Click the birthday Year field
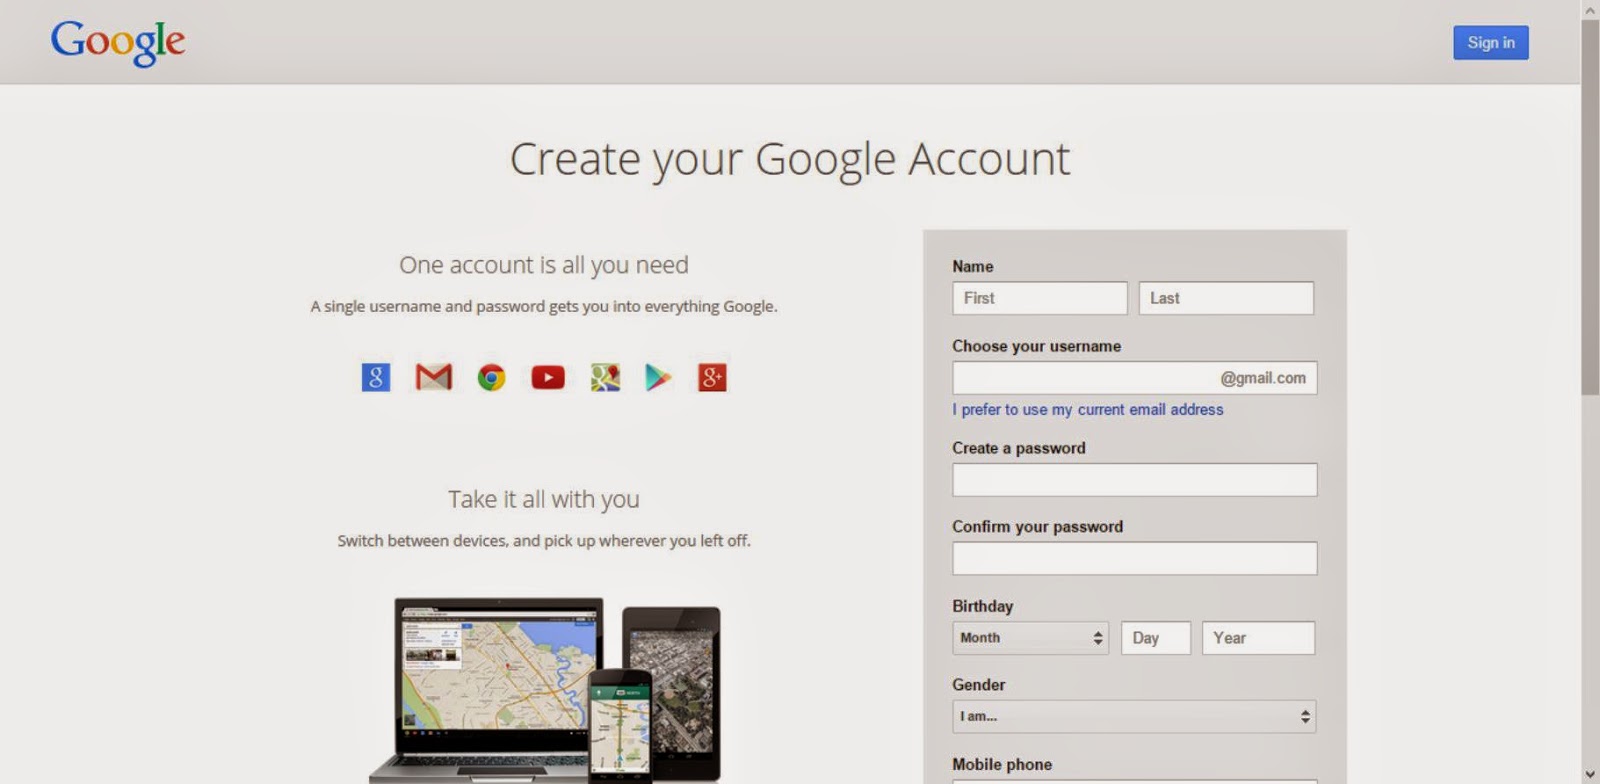 click(x=1258, y=638)
